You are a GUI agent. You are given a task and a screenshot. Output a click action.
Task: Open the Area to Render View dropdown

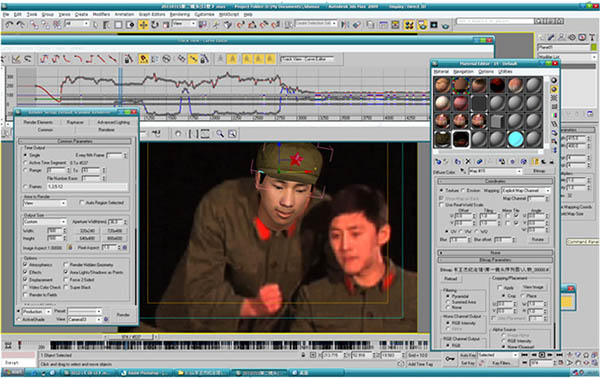click(x=45, y=203)
